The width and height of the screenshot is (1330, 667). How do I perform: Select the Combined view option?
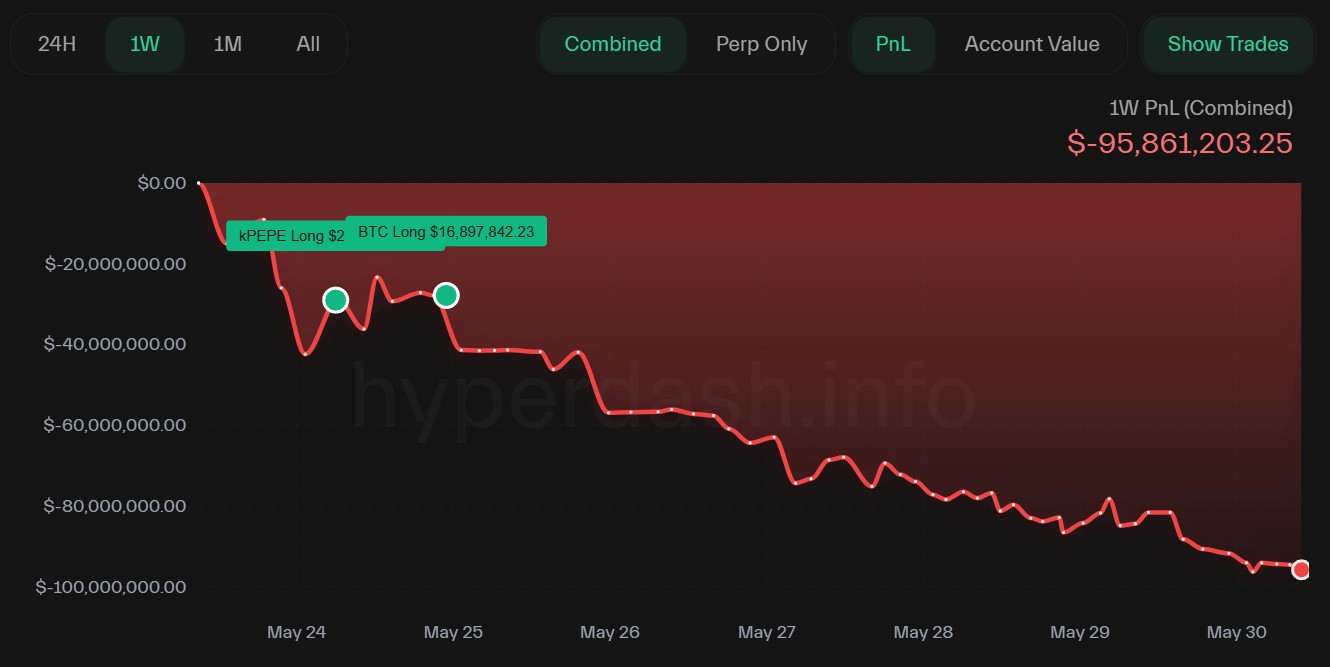click(612, 44)
